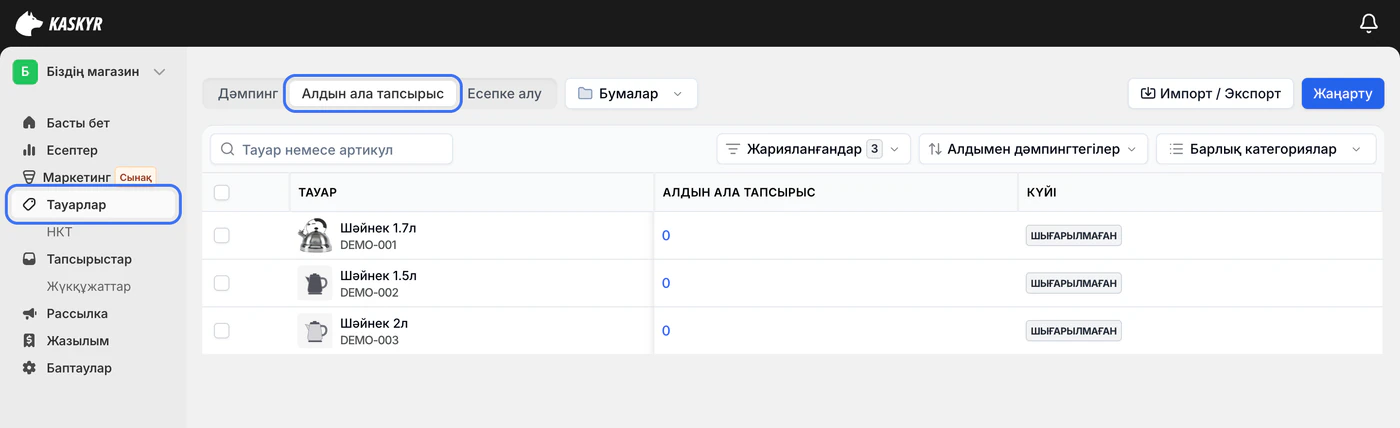Click the Импорт / Экспорт download icon

tap(1148, 93)
